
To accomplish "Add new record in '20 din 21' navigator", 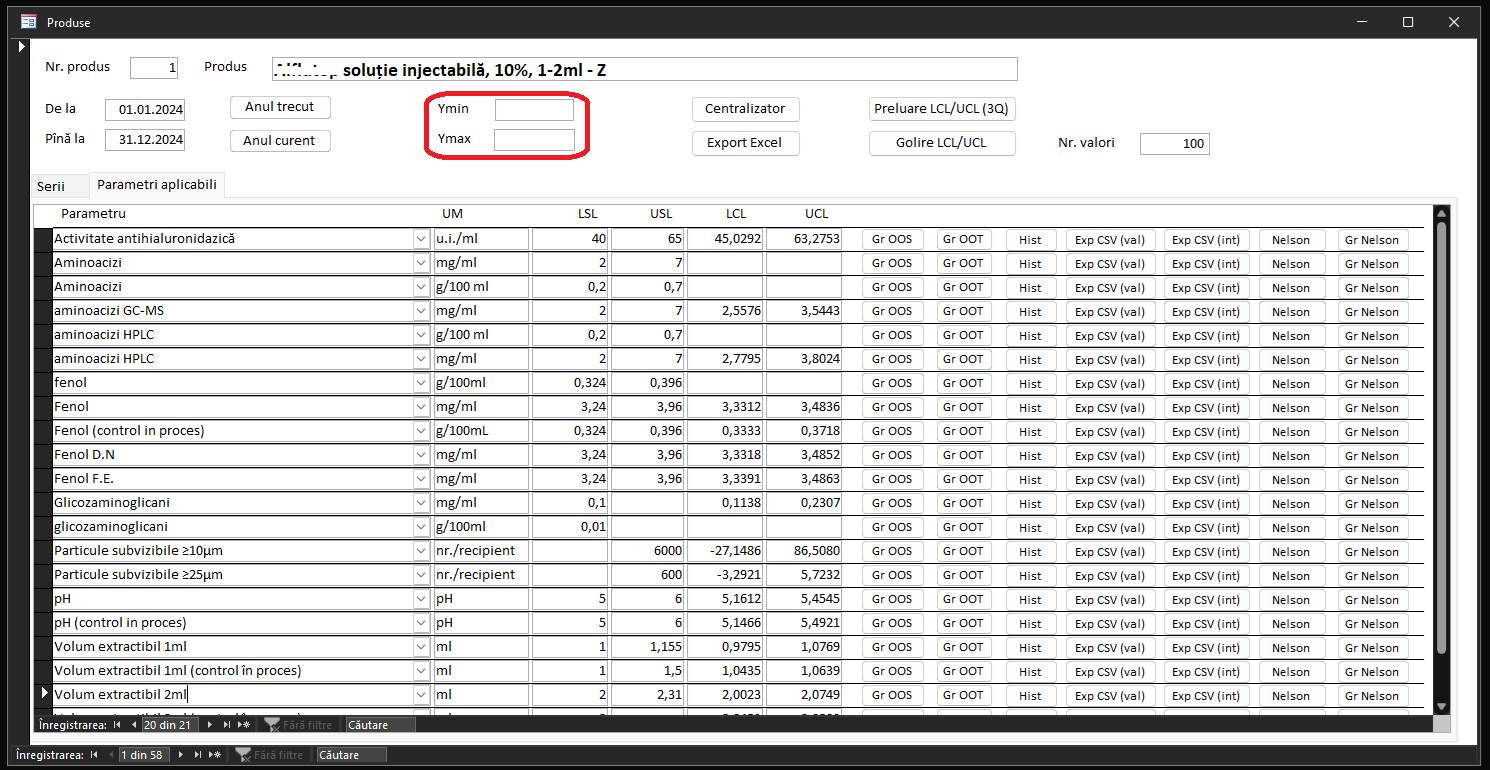I will point(243,724).
